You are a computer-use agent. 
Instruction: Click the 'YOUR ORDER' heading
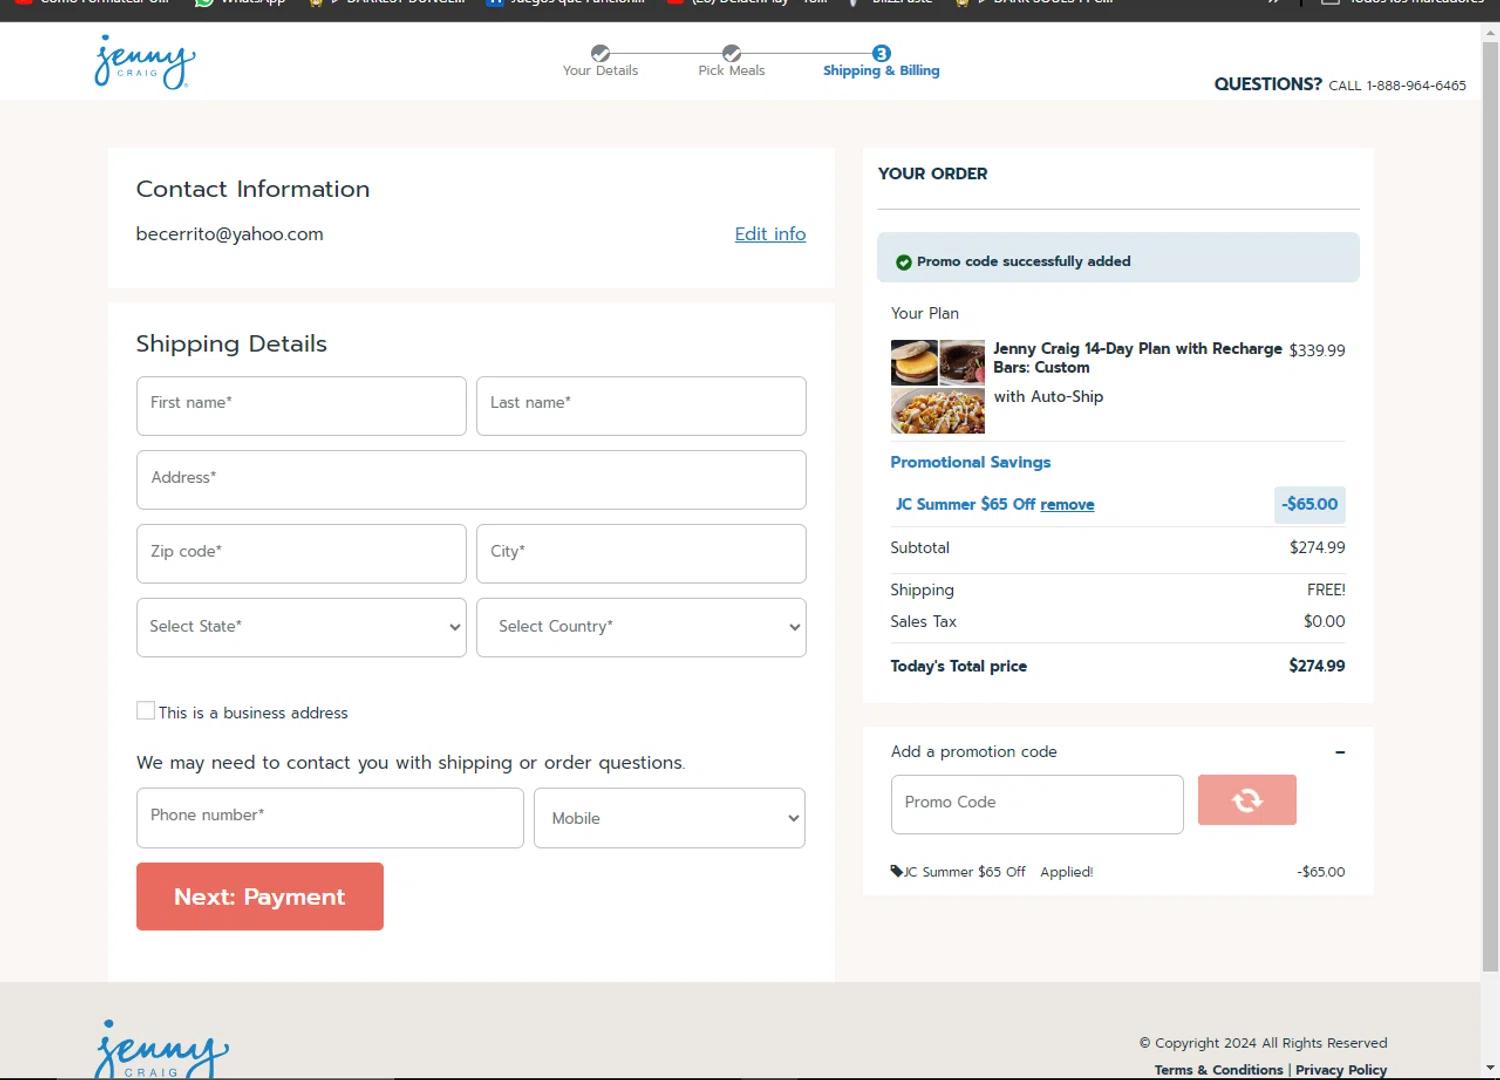933,174
